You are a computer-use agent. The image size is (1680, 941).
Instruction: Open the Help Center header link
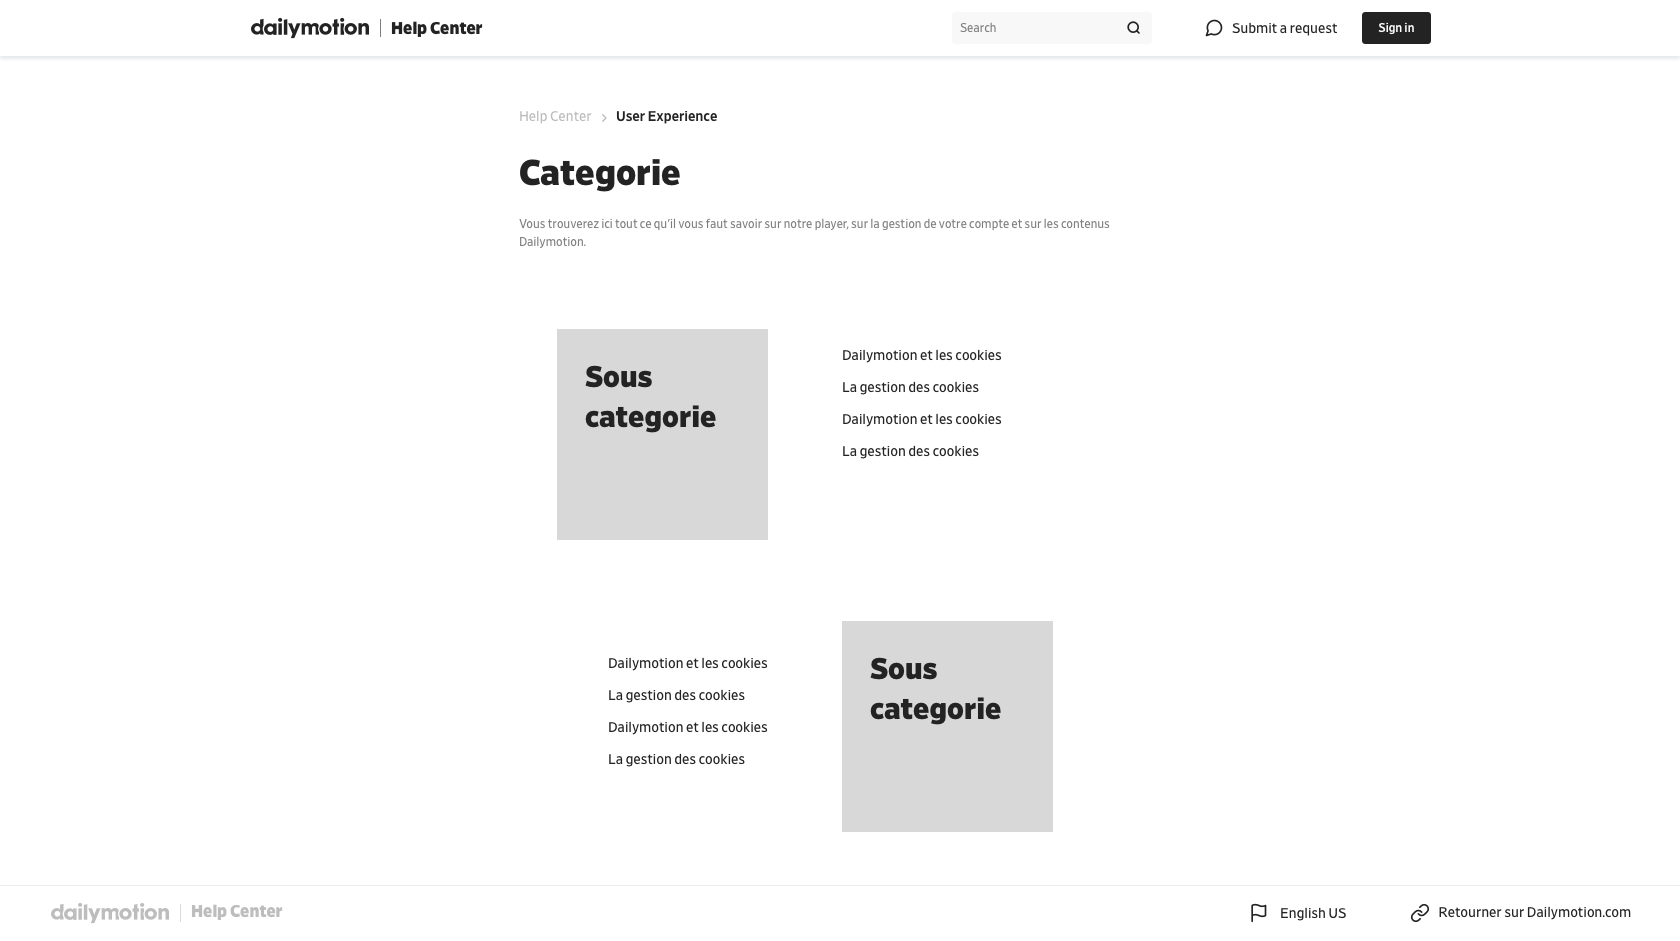tap(436, 28)
